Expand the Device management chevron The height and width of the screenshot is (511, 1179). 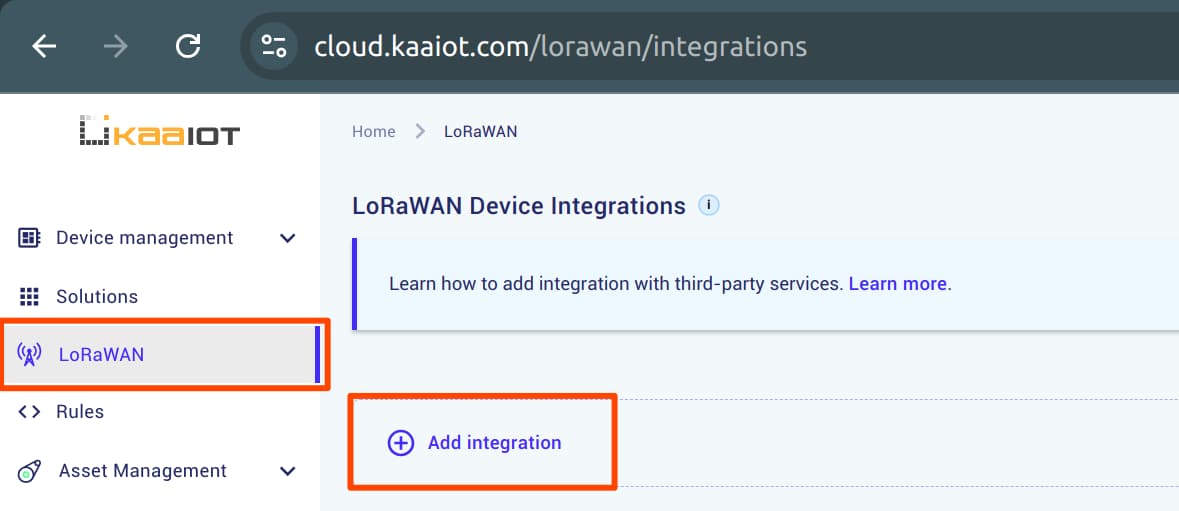click(288, 239)
